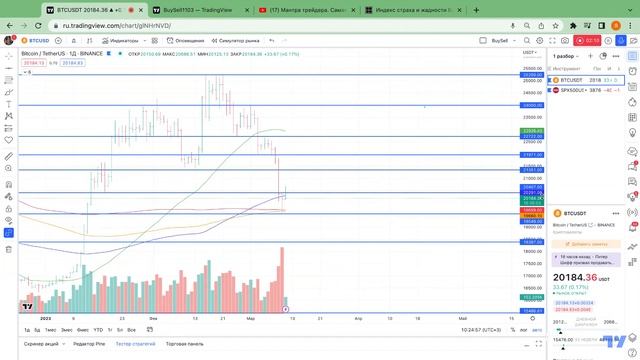
Task: Select BTCUSDT row in watchlist
Action: tap(586, 80)
